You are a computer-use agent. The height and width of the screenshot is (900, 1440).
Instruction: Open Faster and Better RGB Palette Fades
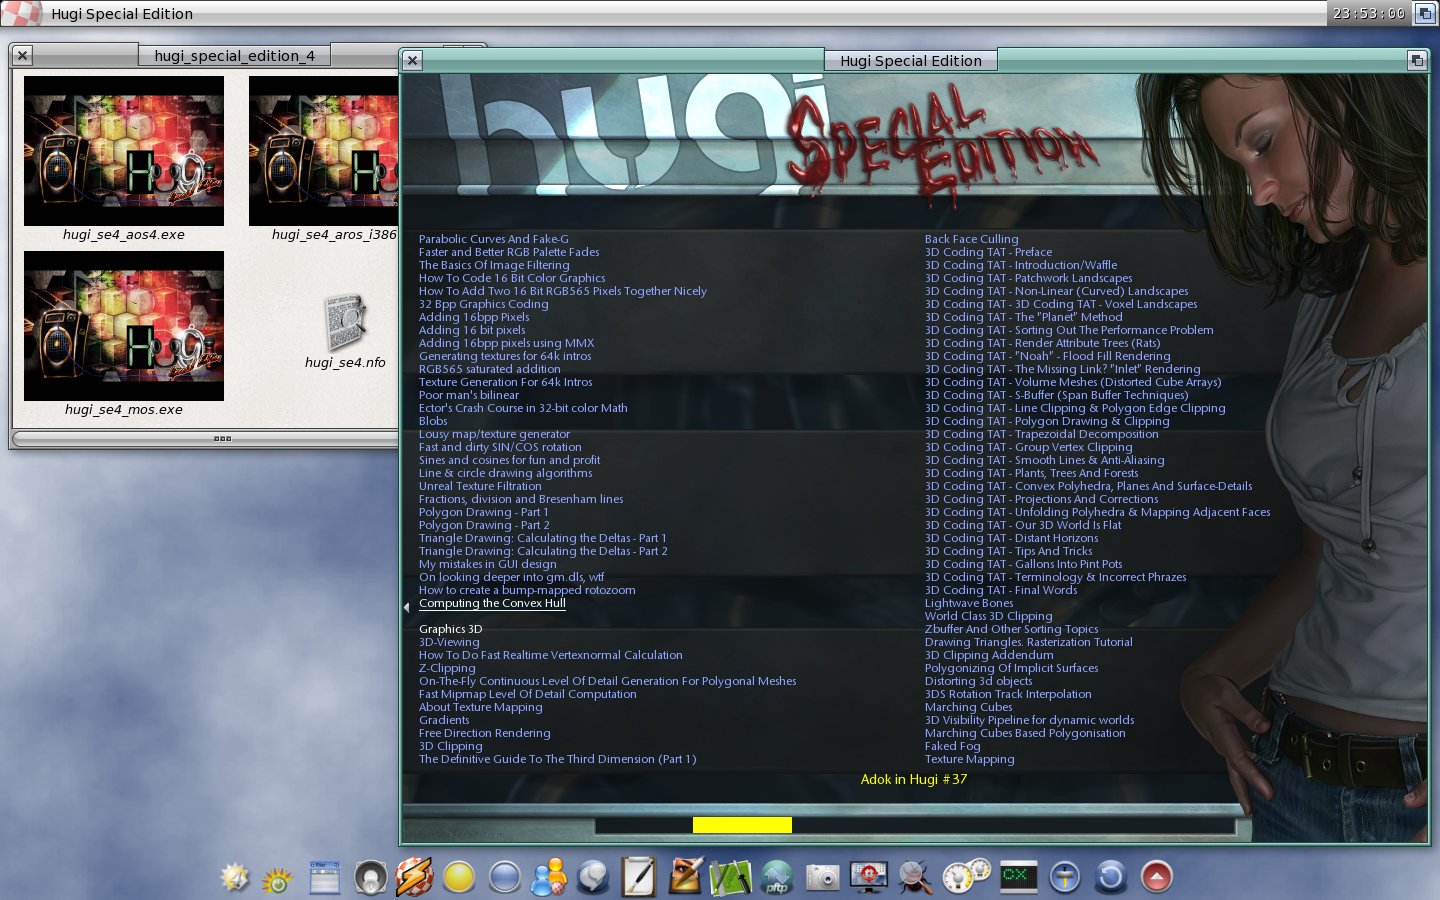tap(509, 252)
